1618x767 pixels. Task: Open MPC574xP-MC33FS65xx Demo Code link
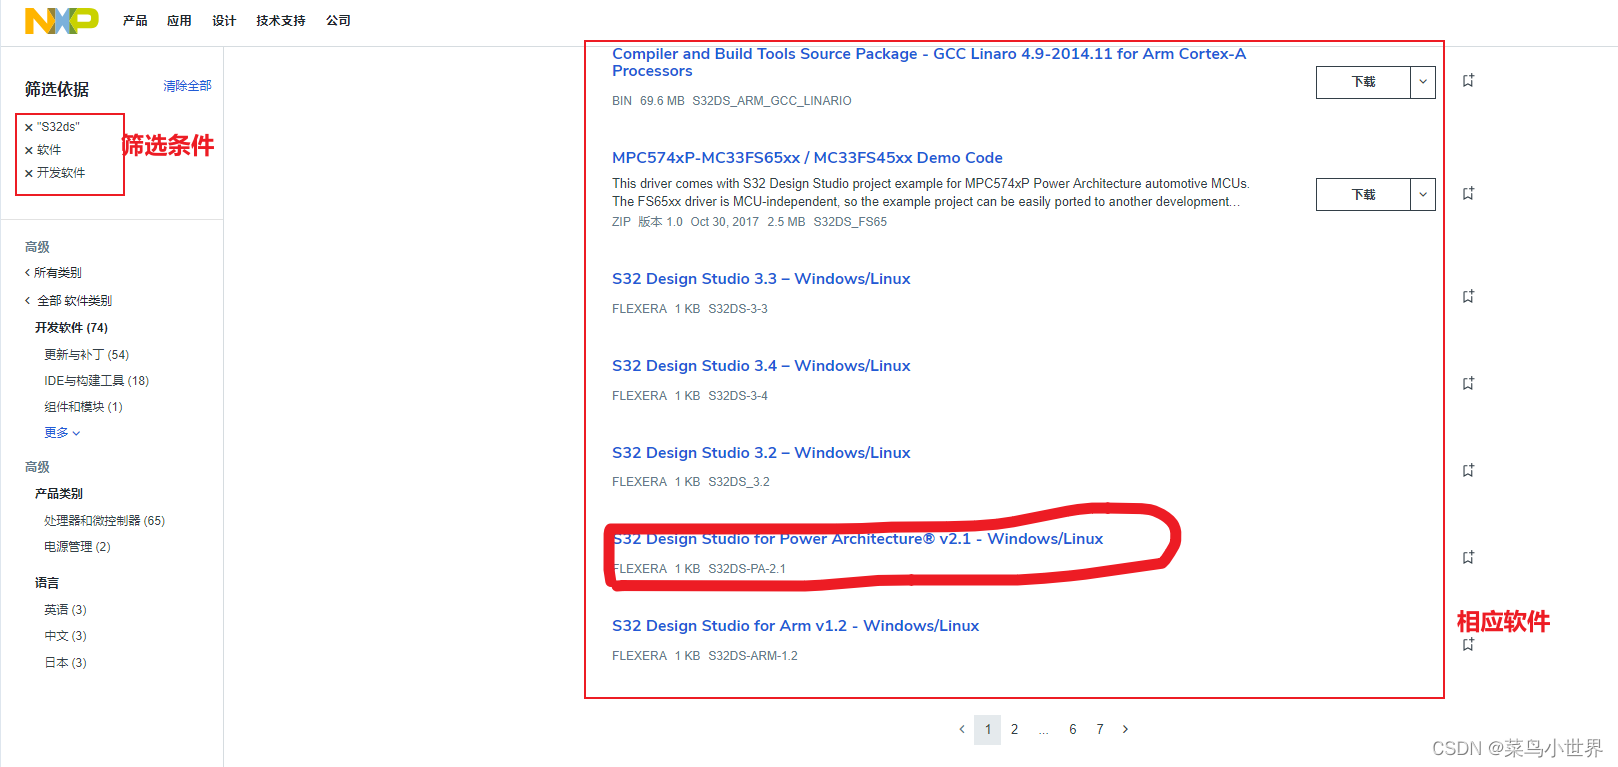click(x=807, y=158)
